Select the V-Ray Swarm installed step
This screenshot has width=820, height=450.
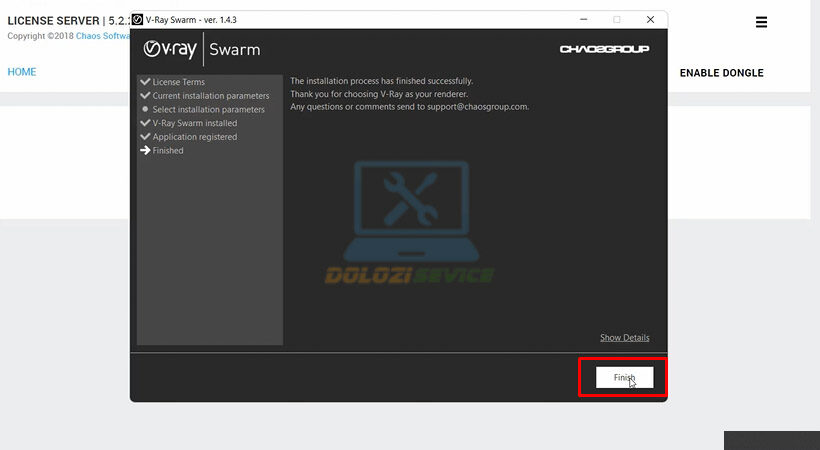pos(194,123)
